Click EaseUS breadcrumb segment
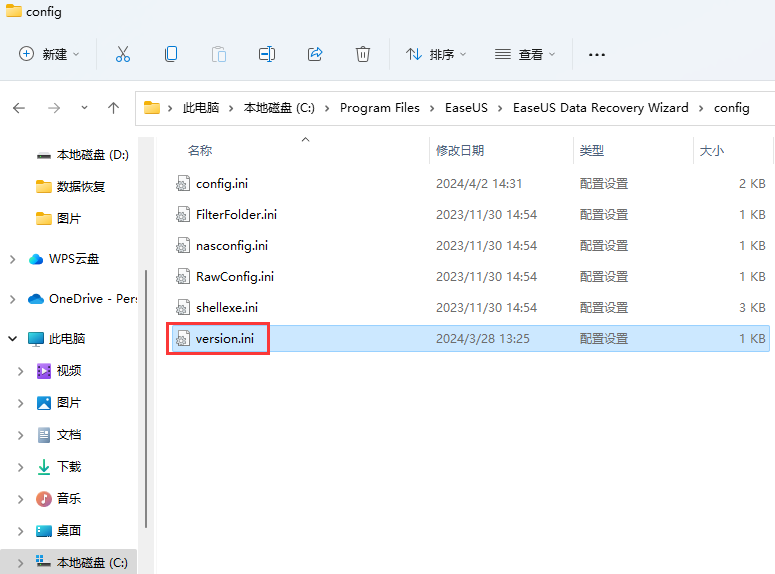 click(466, 108)
